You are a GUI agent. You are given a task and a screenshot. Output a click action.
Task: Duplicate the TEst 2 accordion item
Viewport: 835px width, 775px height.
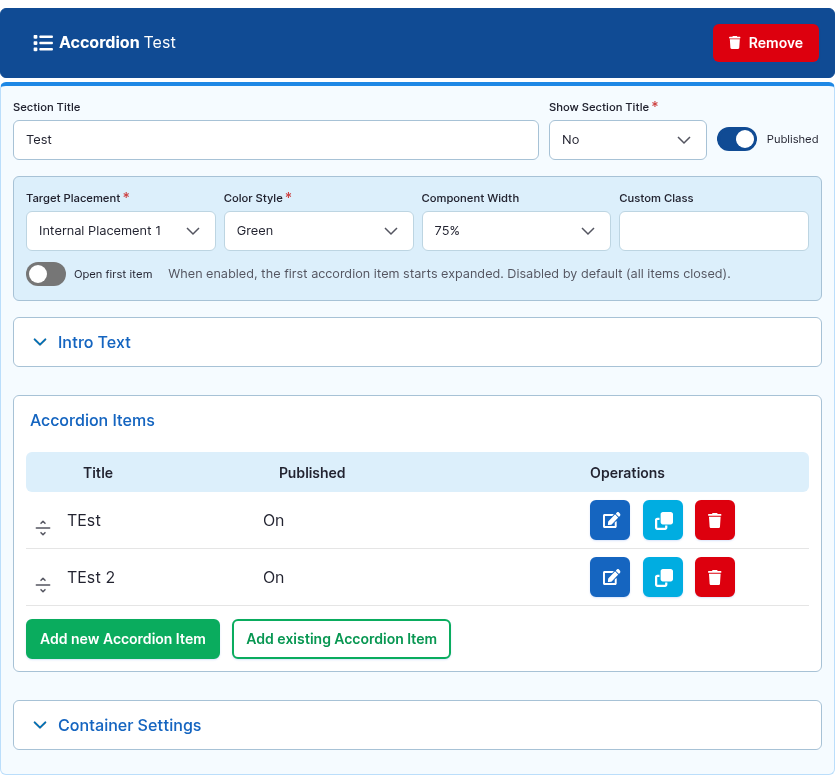click(662, 577)
